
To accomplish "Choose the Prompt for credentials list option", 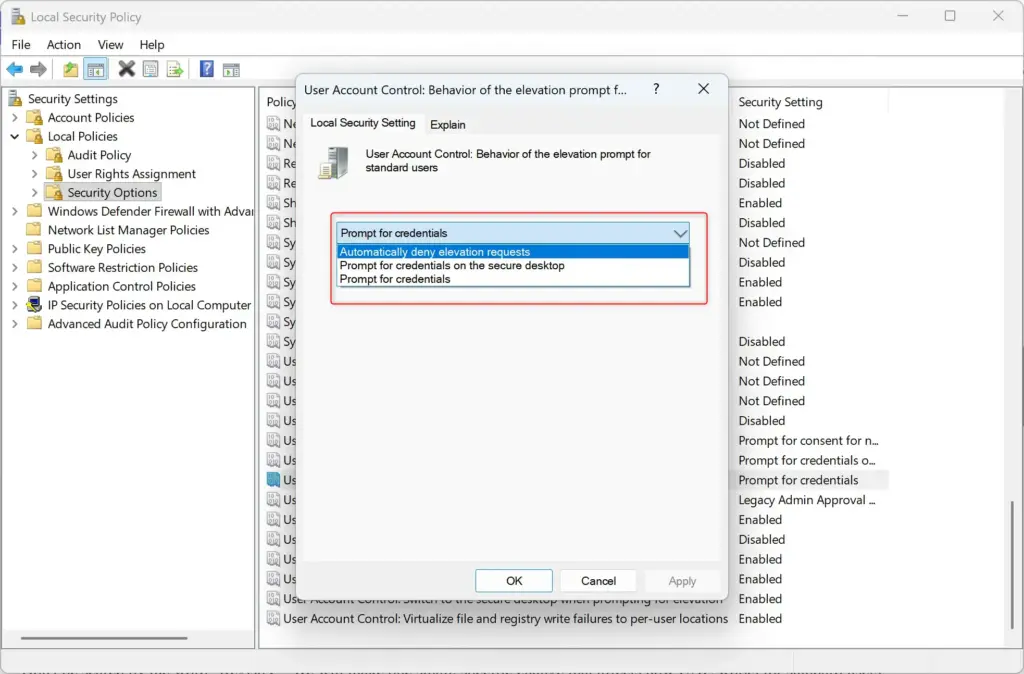I will pyautogui.click(x=513, y=280).
